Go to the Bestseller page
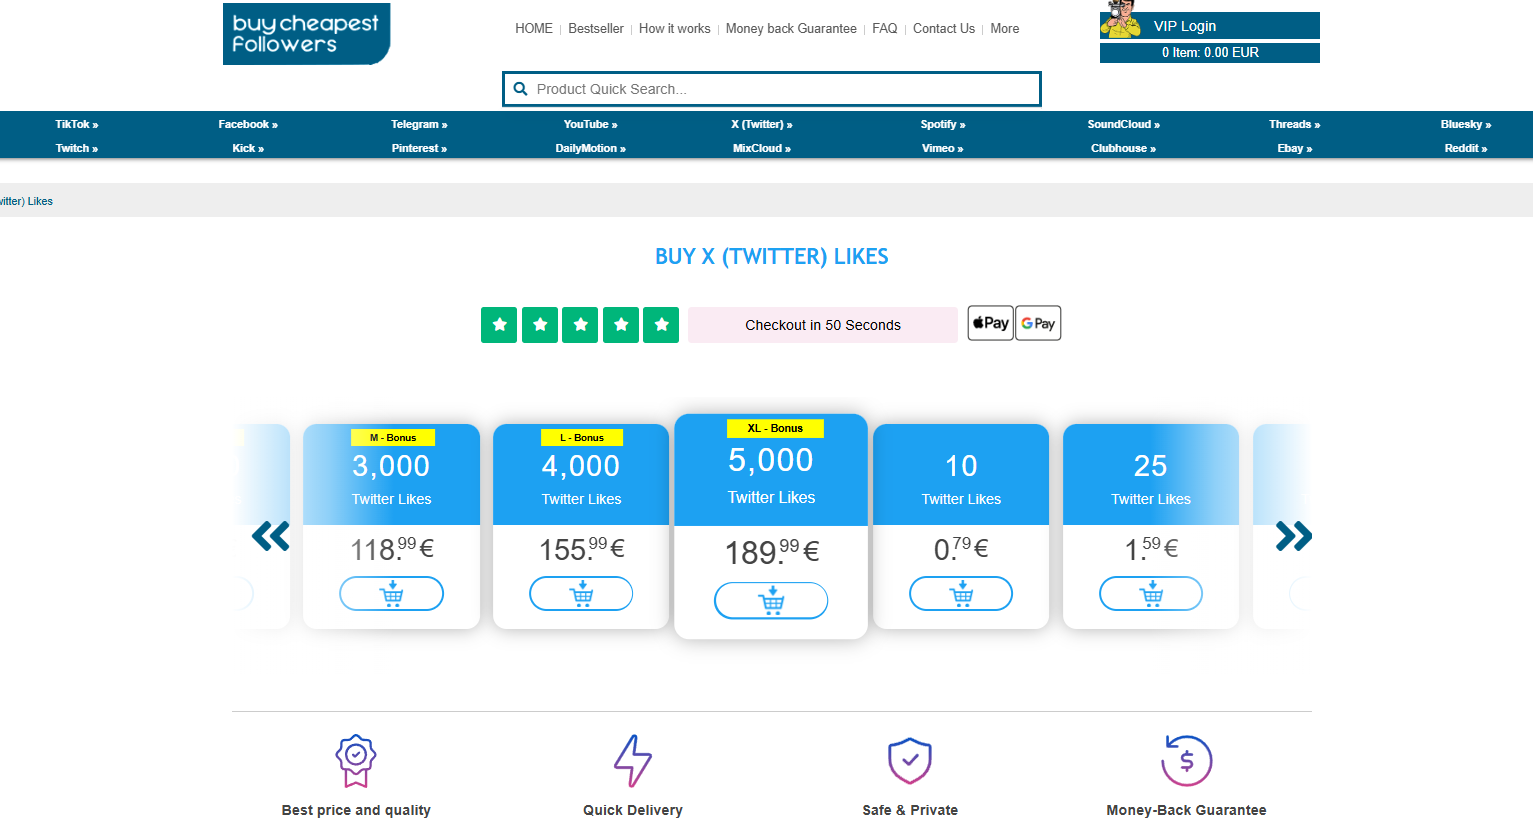Screen dimensions: 1533x833 click(595, 29)
